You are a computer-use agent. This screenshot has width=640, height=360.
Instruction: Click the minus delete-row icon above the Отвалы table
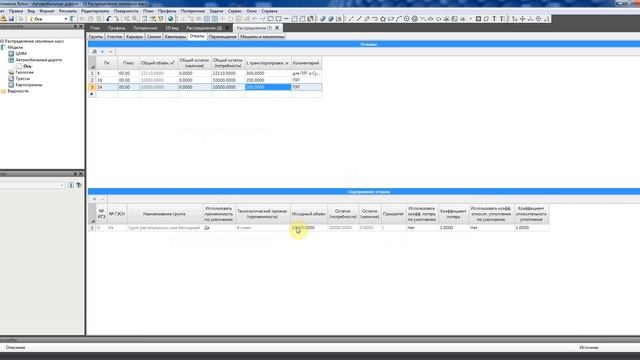(110, 52)
